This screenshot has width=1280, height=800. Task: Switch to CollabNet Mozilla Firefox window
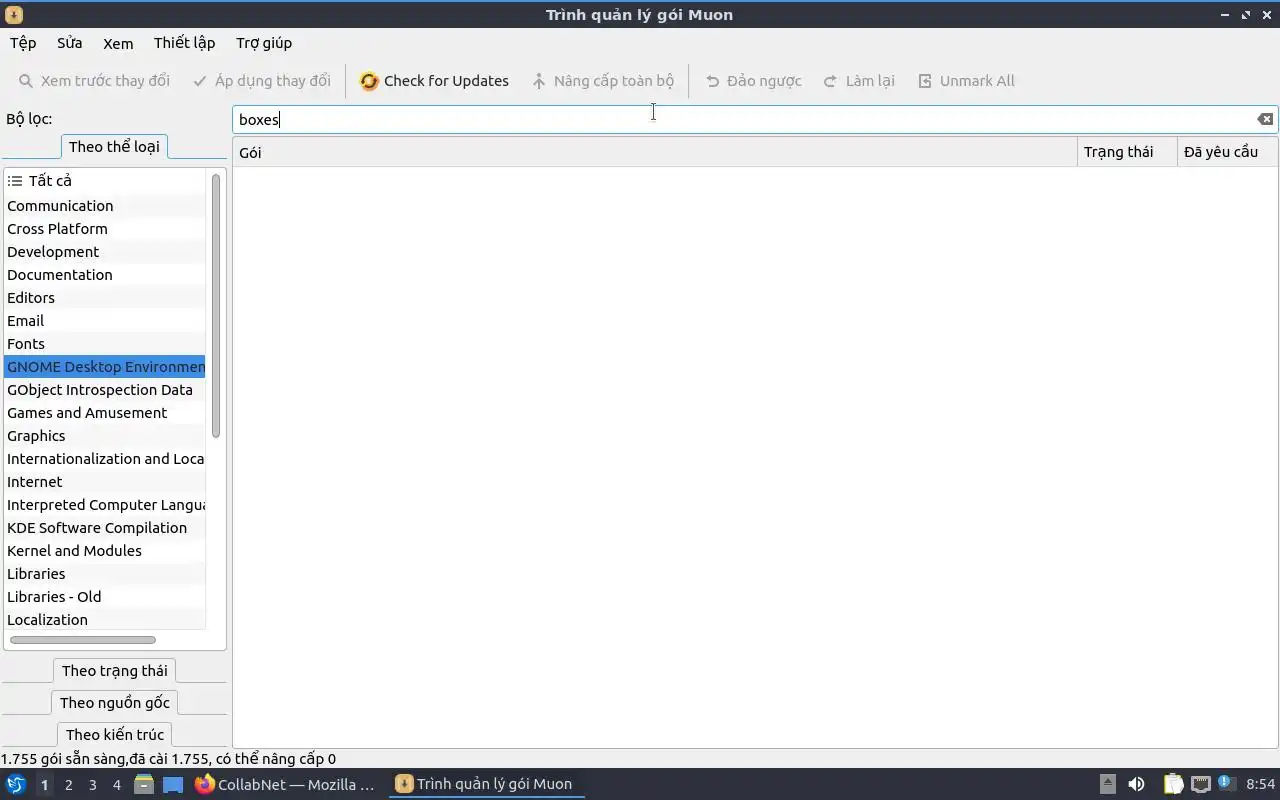click(285, 785)
